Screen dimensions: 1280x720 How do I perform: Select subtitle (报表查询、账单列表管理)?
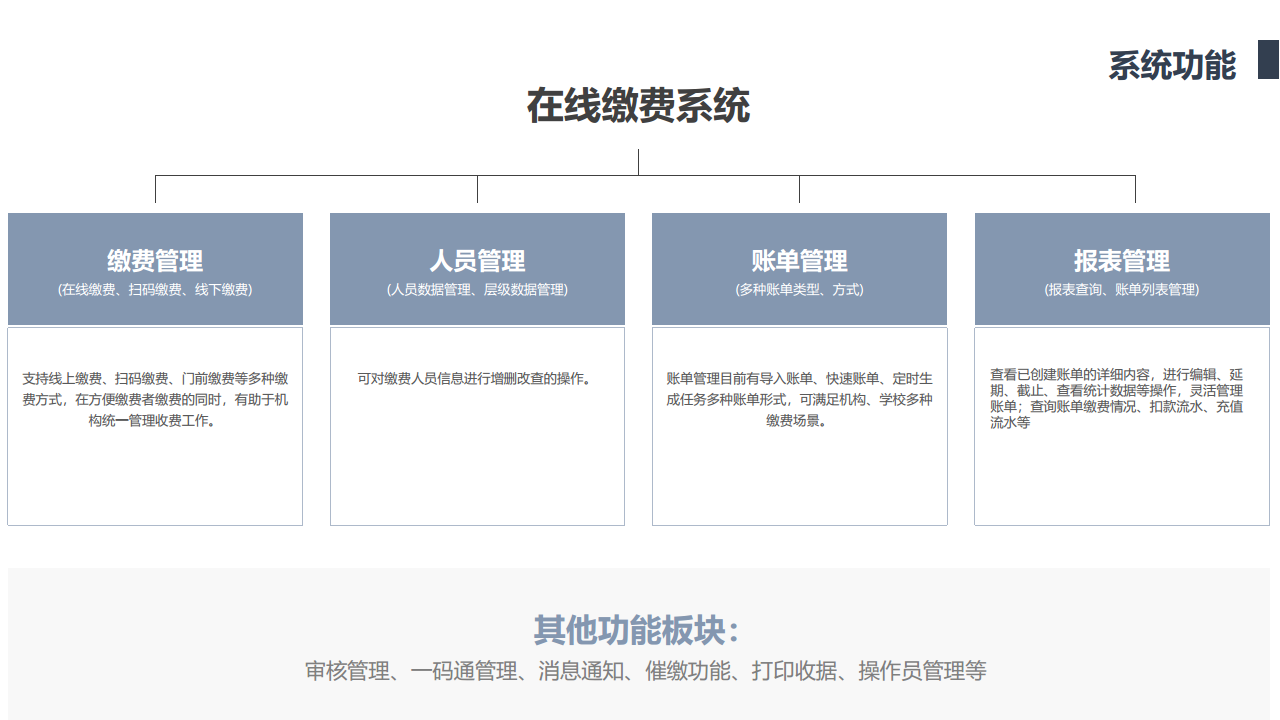(1122, 290)
